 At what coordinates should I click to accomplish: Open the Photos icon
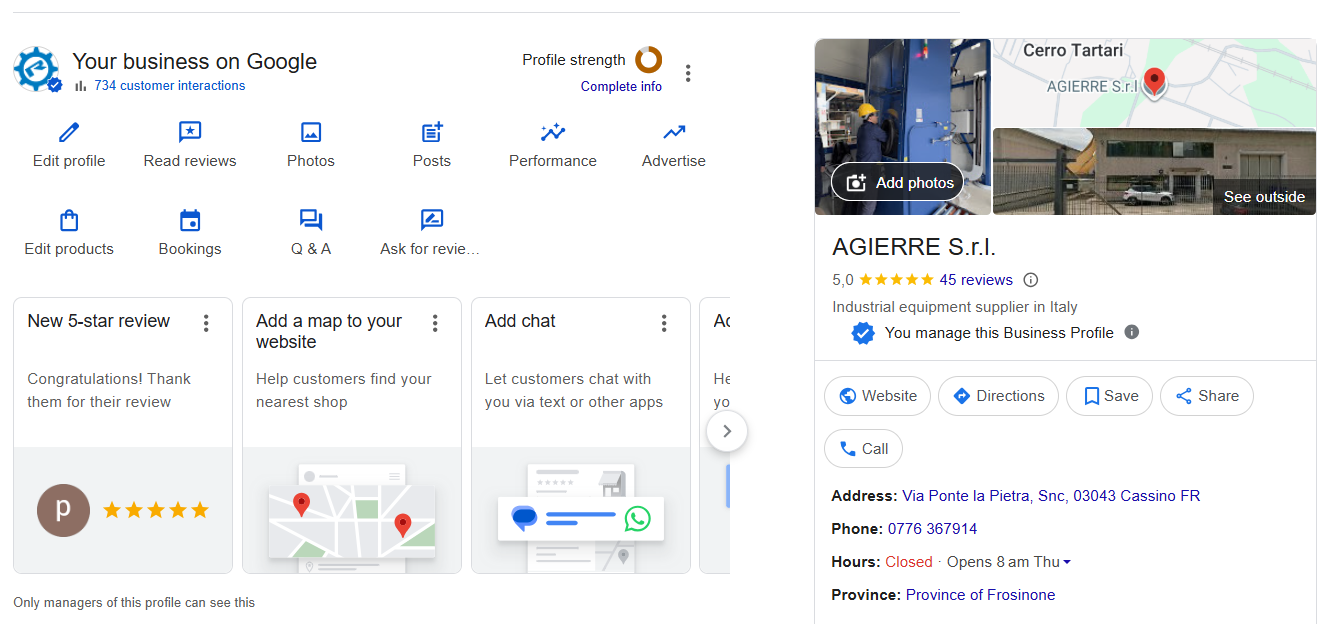click(x=311, y=132)
